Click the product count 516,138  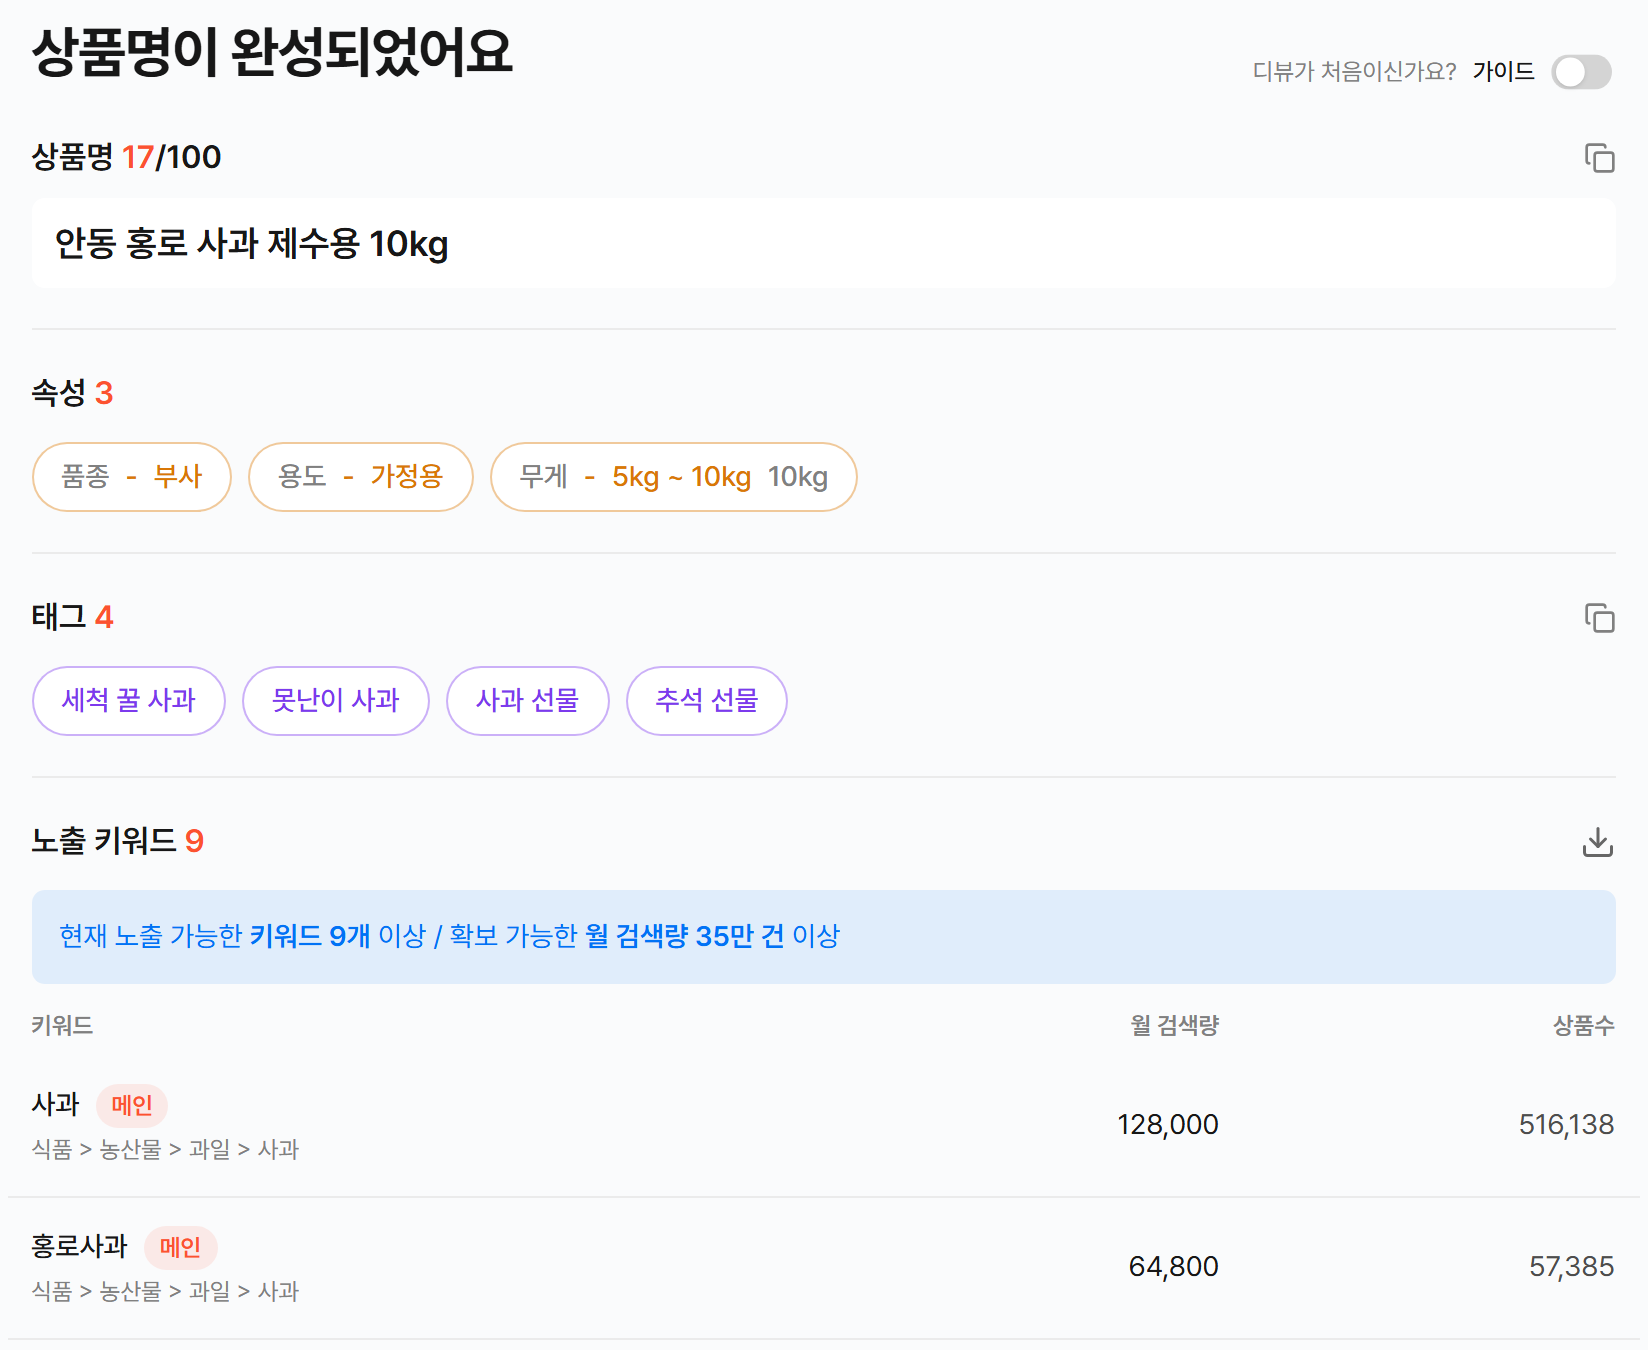point(1567,1125)
